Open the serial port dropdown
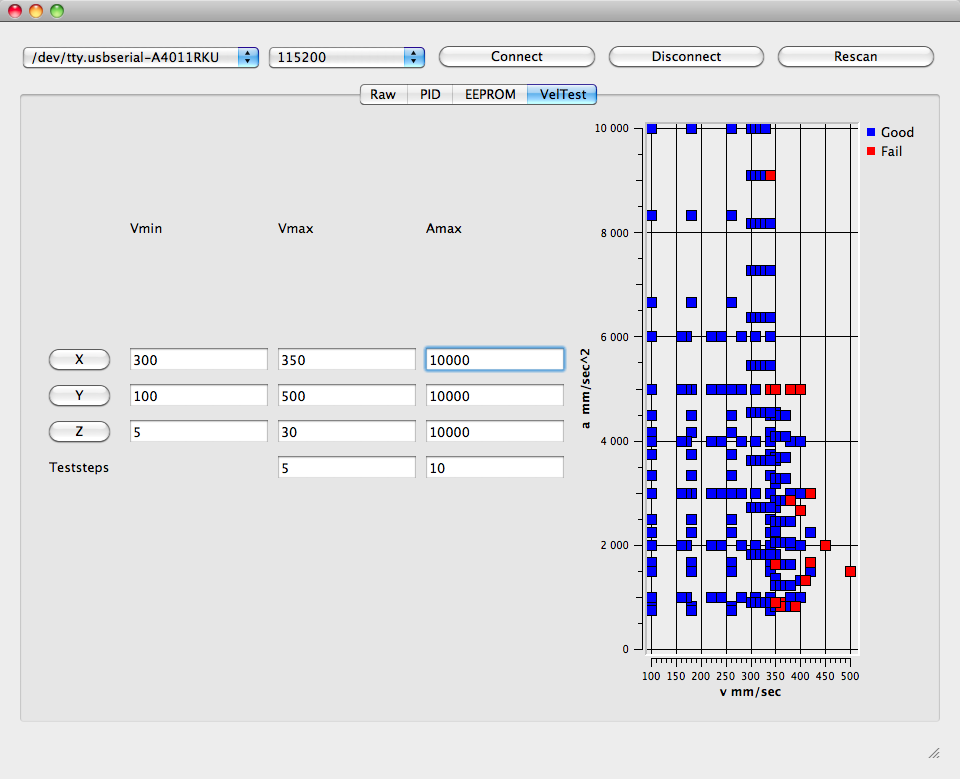 pos(141,57)
